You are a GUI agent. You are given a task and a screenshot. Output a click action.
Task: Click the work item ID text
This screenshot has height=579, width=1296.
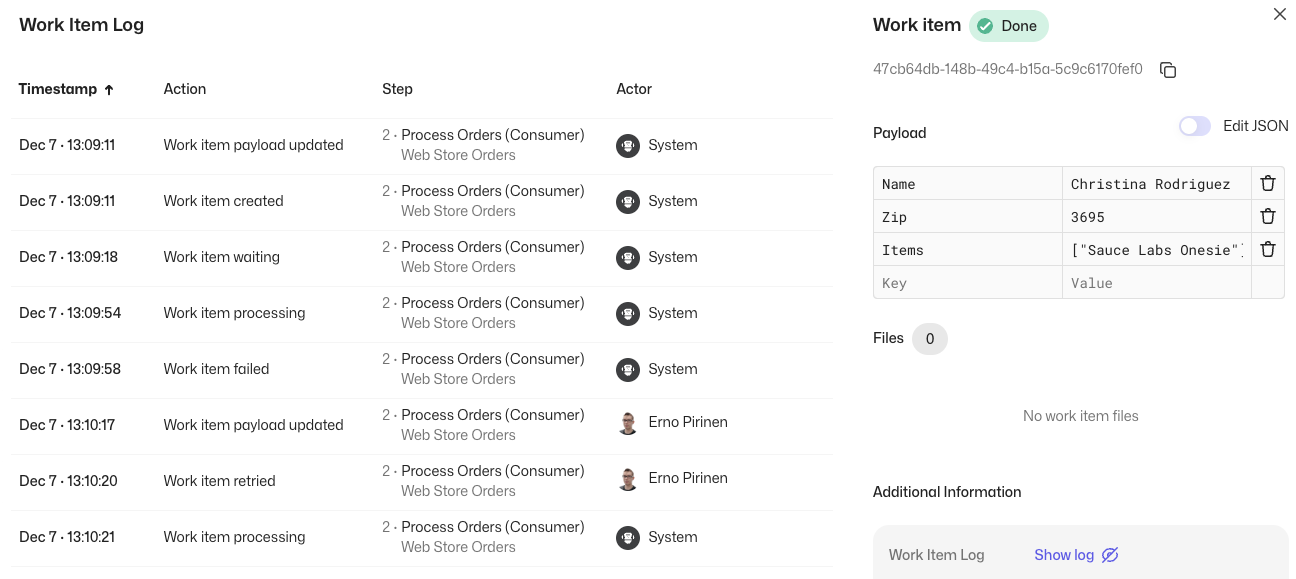(1006, 70)
